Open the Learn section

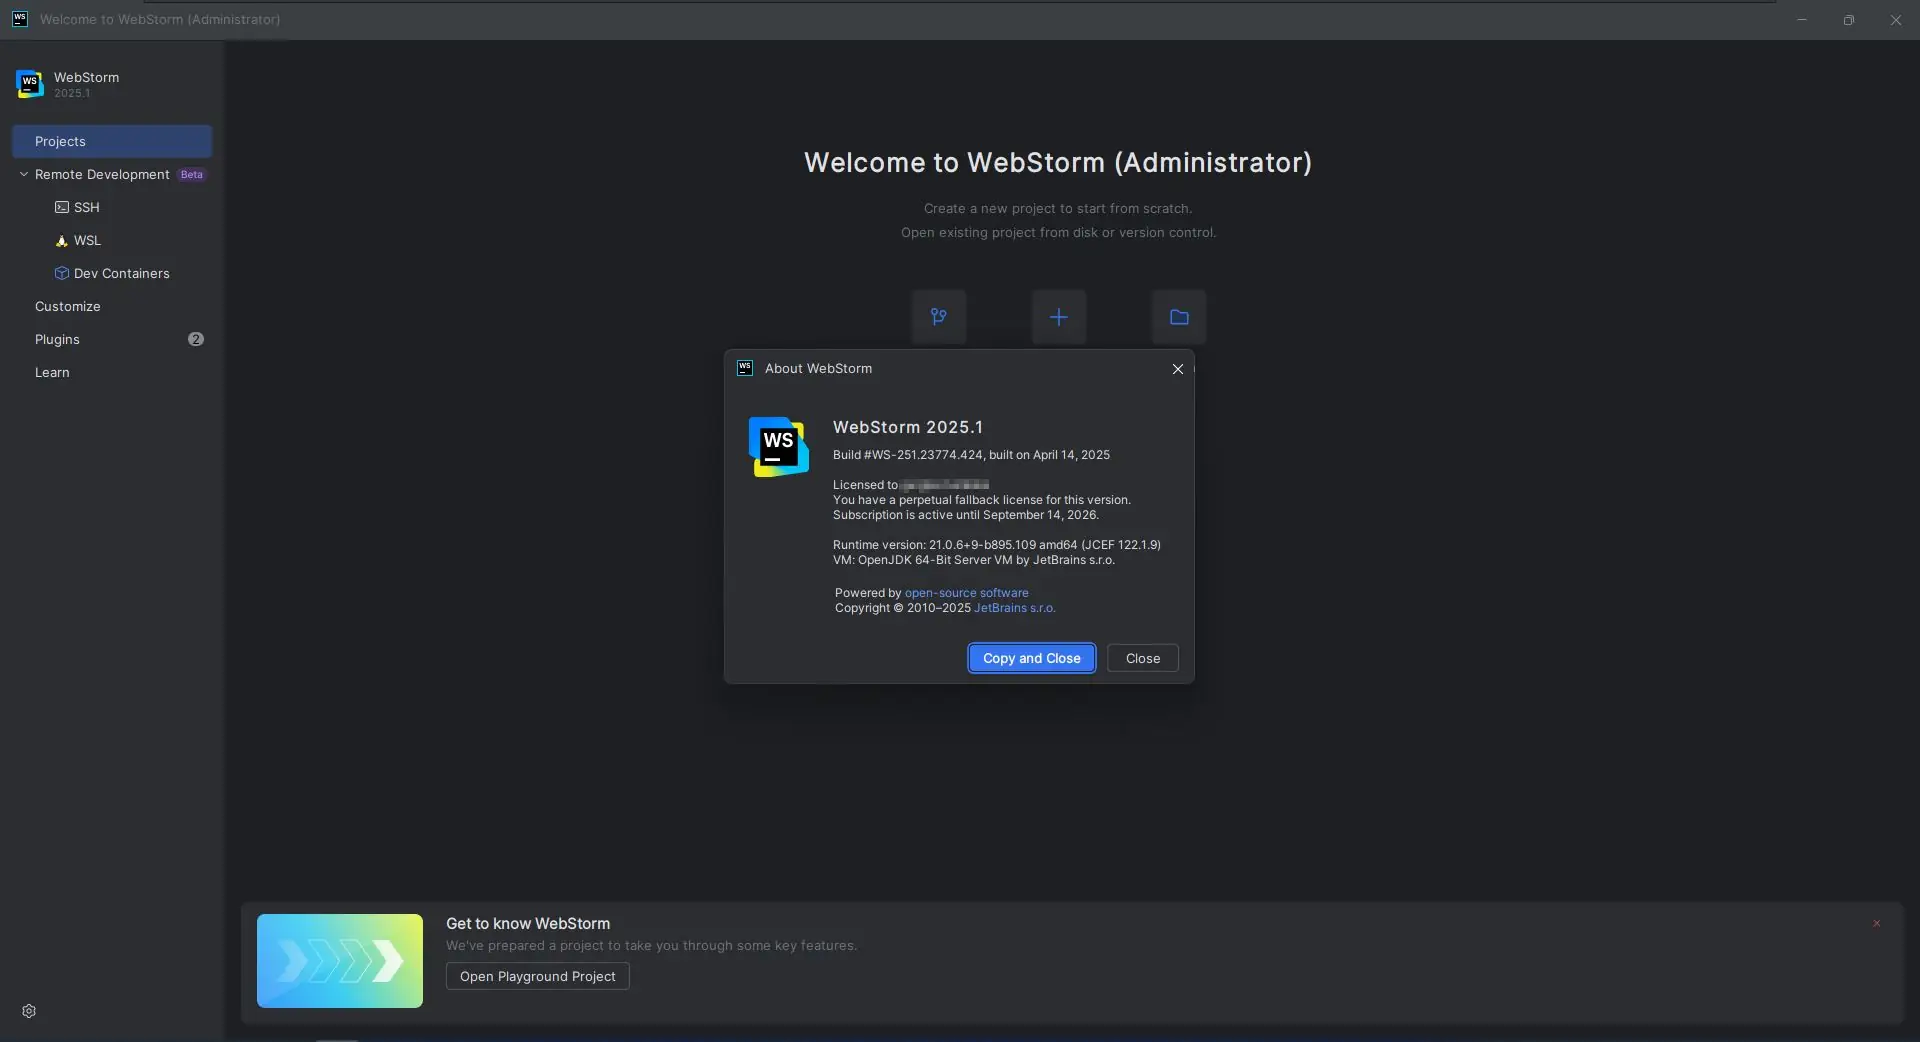click(51, 372)
